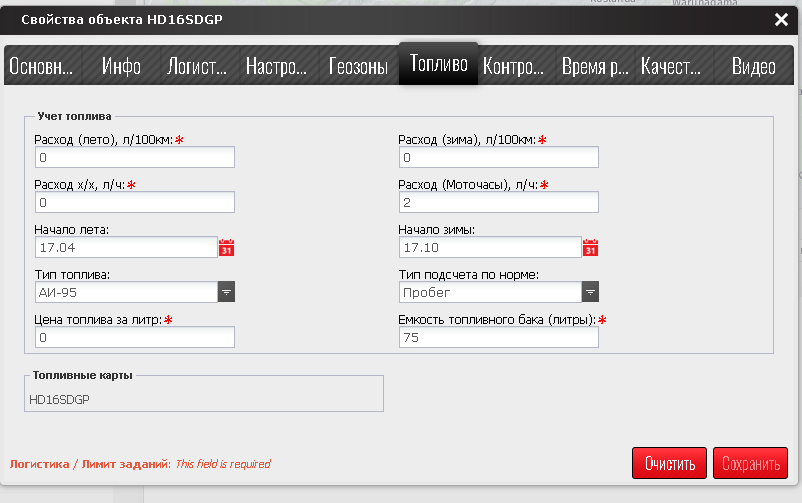The image size is (802, 503).
Task: Select the fuel tank capacity field
Action: coord(498,337)
